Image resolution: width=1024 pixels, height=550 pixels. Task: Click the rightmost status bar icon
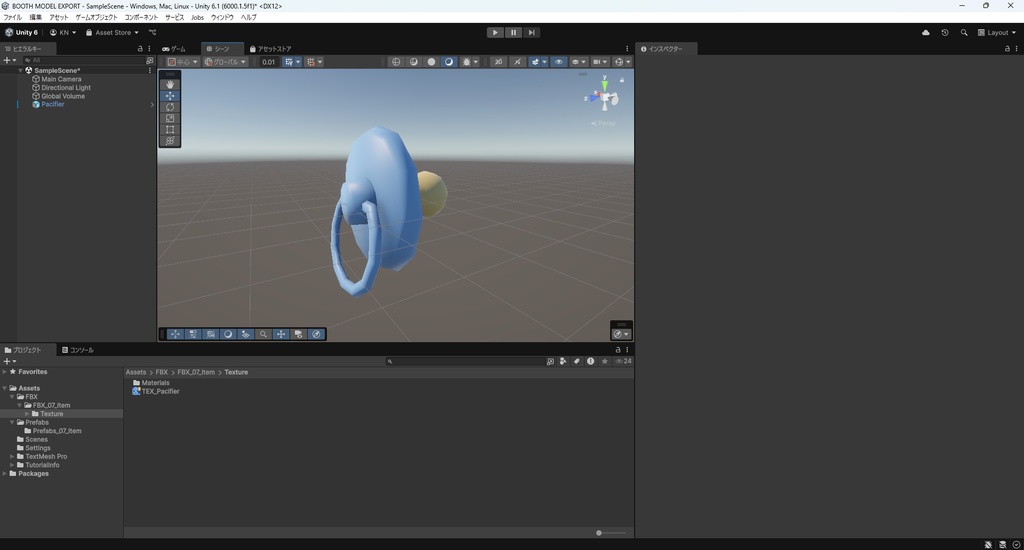[1016, 544]
